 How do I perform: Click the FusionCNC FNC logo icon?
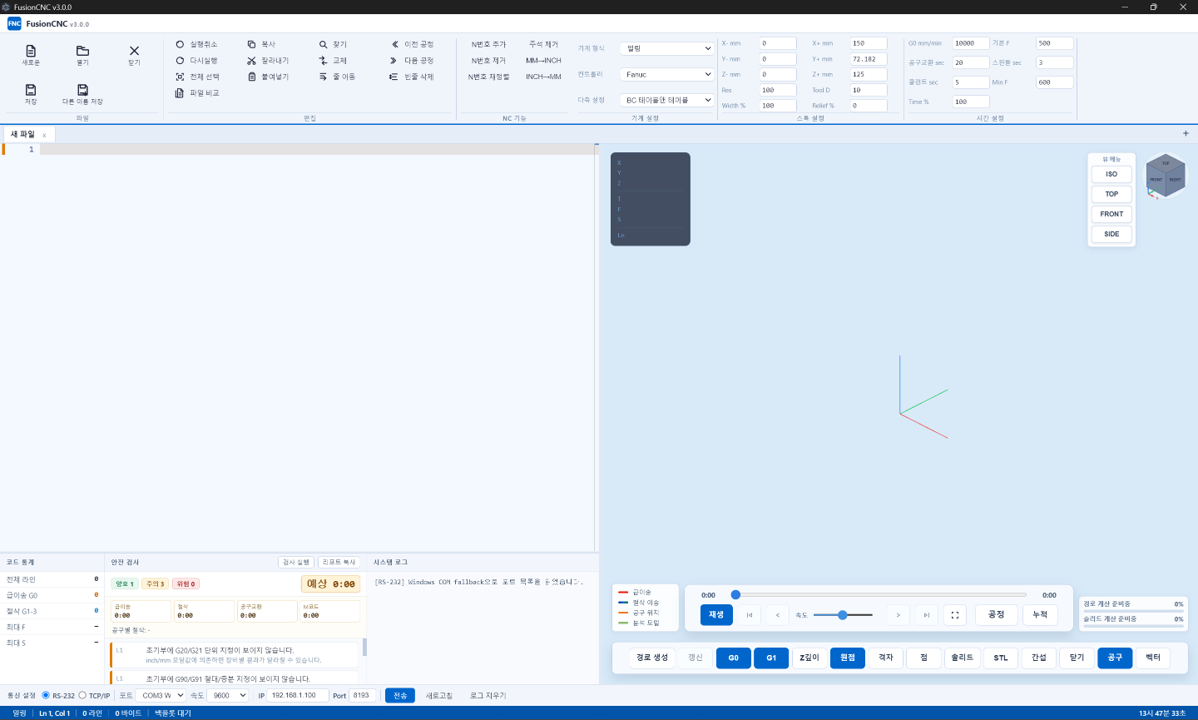click(14, 24)
